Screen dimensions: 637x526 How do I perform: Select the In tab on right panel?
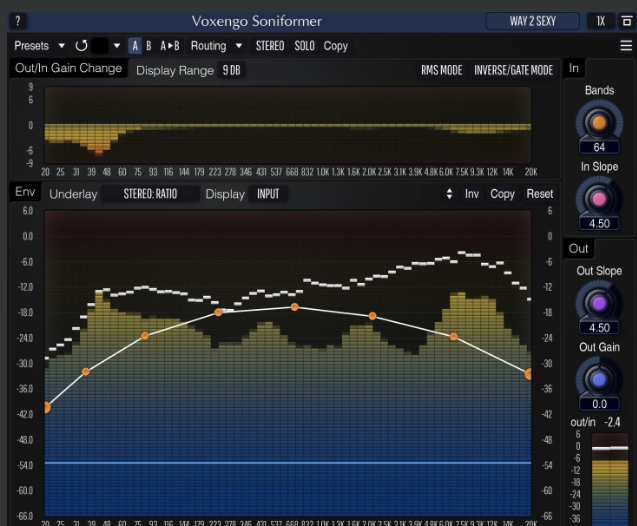574,68
